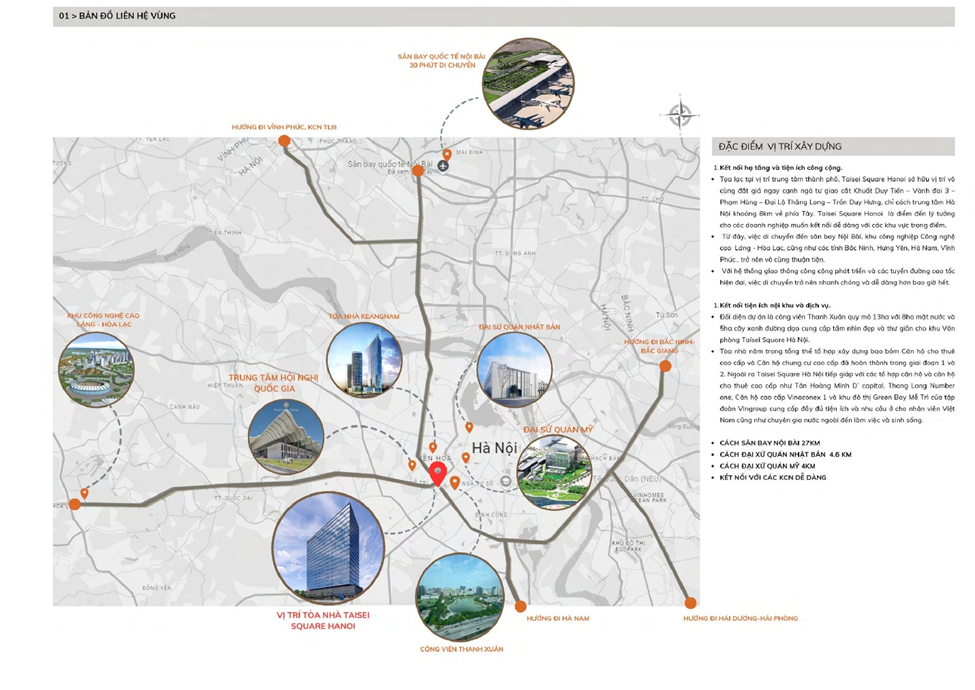975x690 pixels.
Task: Click 'HIỆP THUẬN' map label
Action: tap(225, 385)
